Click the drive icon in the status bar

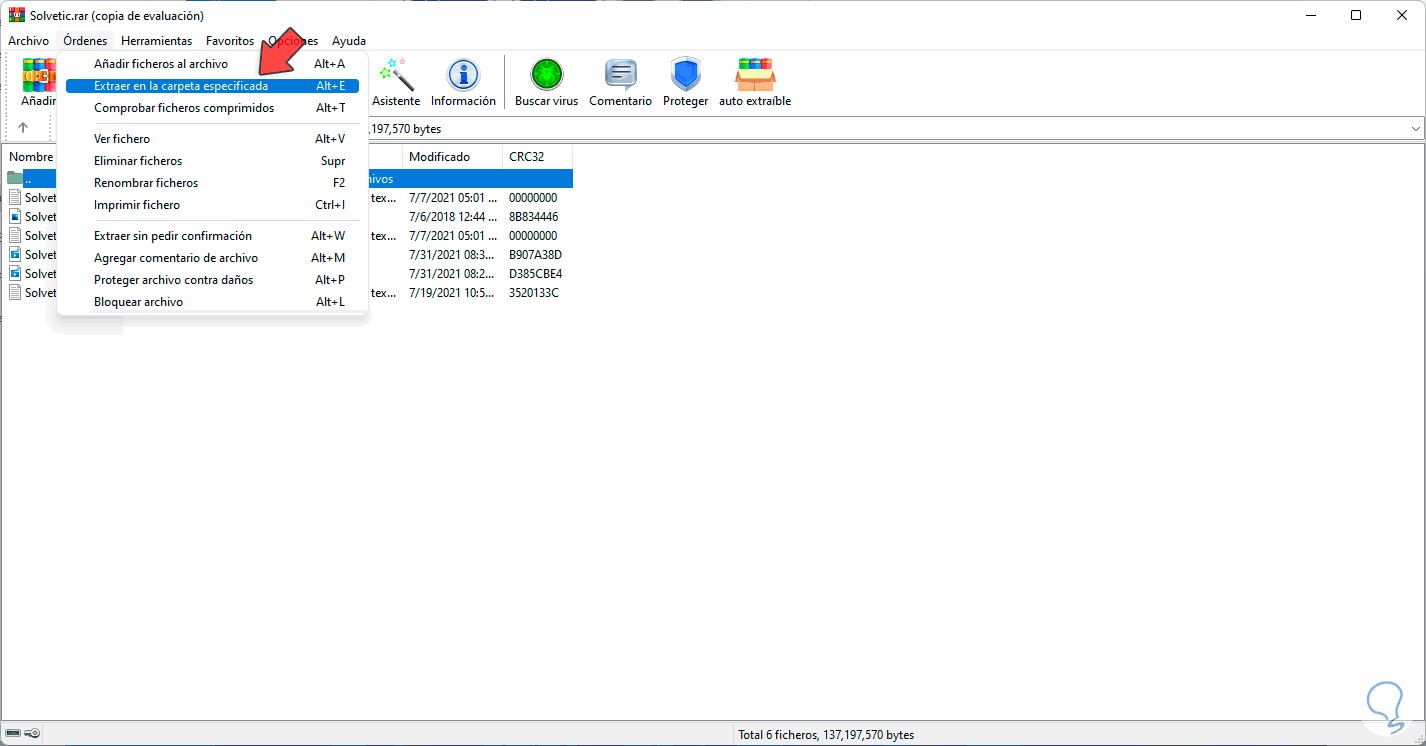pos(14,734)
